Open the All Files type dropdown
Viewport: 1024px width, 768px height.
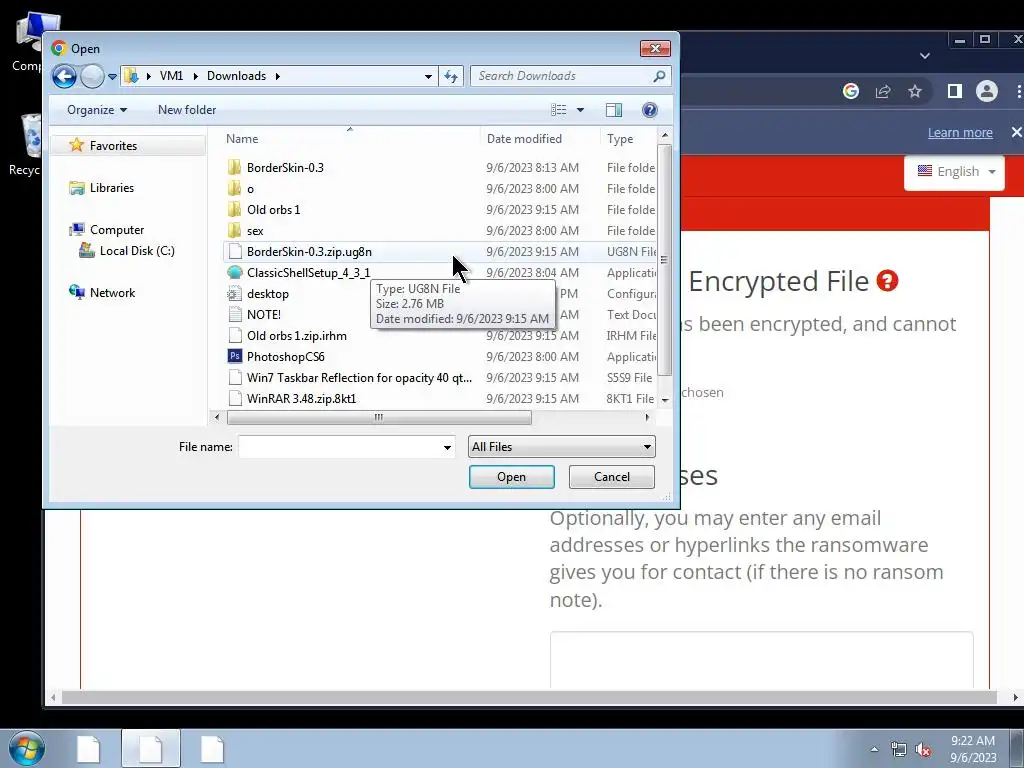[562, 447]
